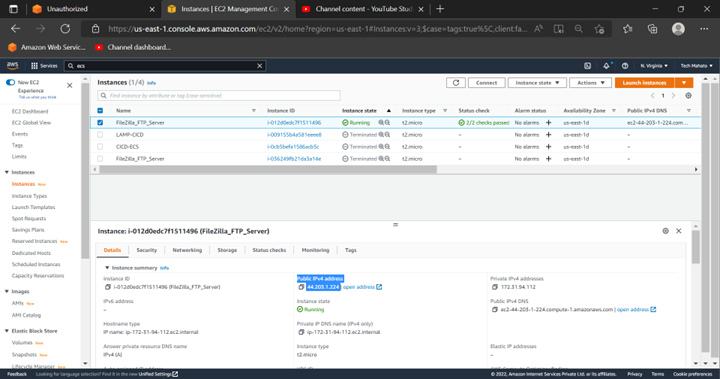The image size is (720, 379).
Task: Switch to the Tags tab
Action: coord(350,250)
